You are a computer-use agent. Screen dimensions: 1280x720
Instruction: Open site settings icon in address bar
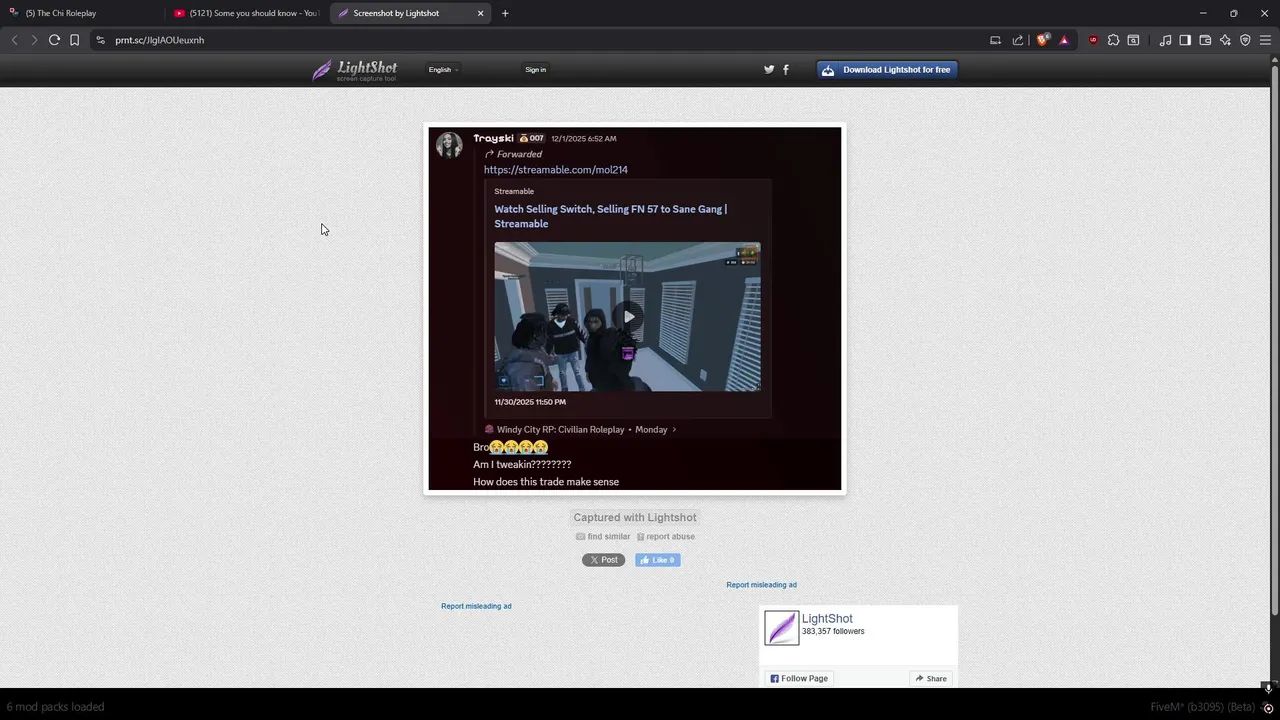(100, 40)
